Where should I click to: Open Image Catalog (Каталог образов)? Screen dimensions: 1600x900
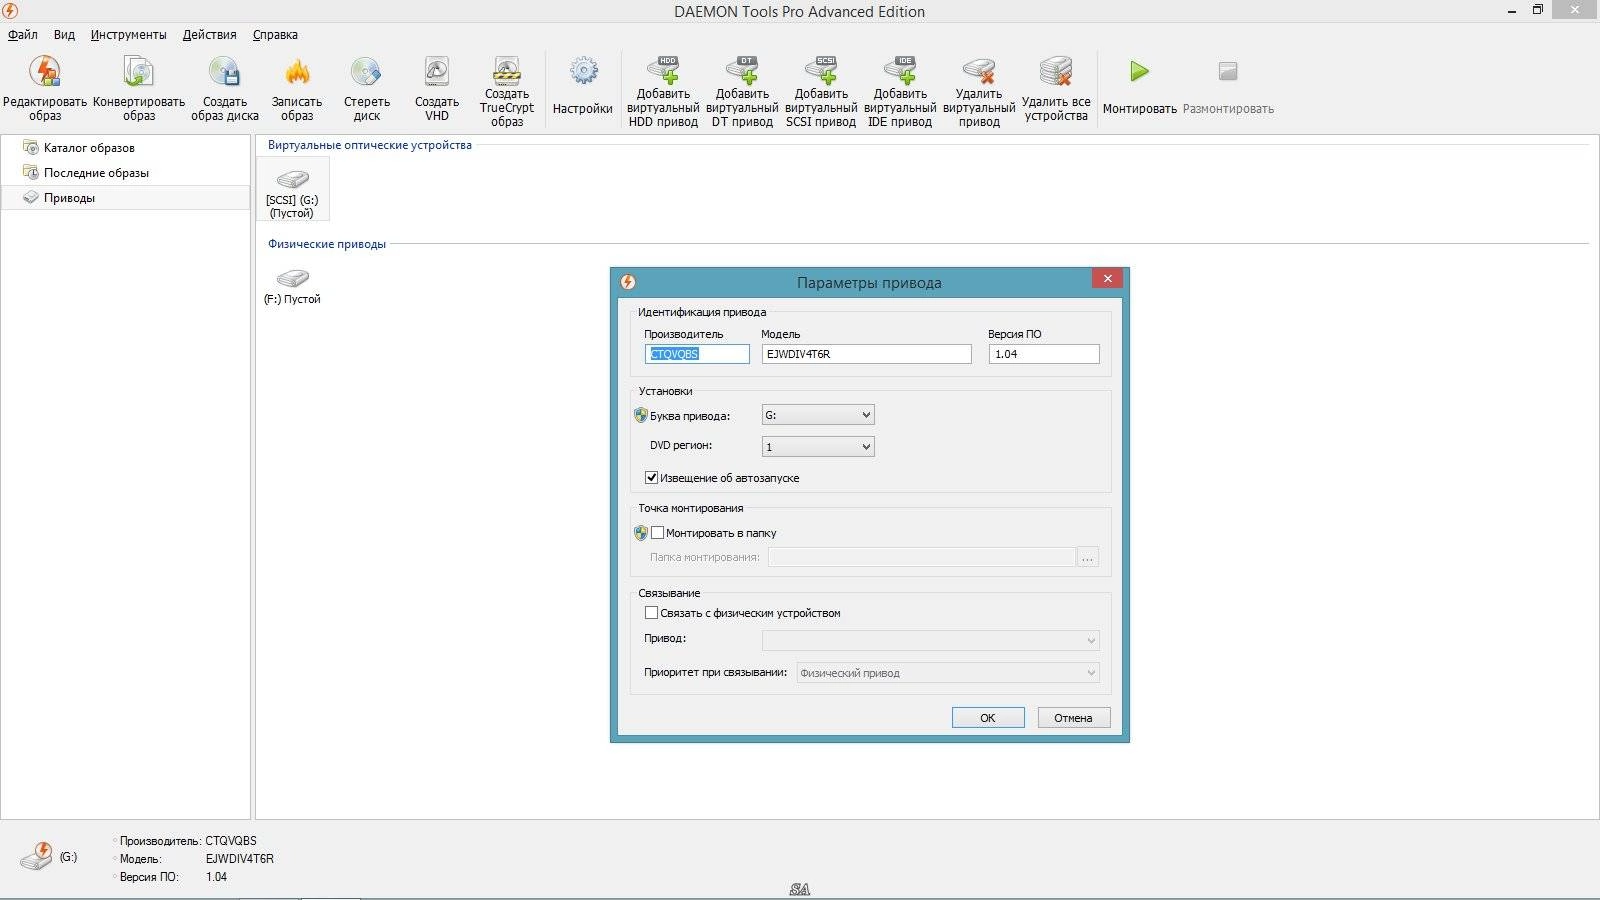[x=89, y=147]
